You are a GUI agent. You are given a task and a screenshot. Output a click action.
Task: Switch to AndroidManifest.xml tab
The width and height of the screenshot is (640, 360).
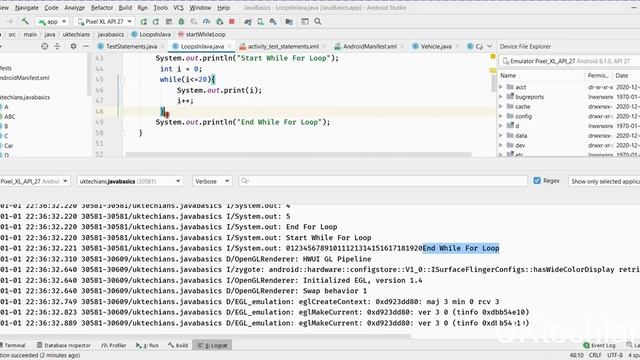370,47
